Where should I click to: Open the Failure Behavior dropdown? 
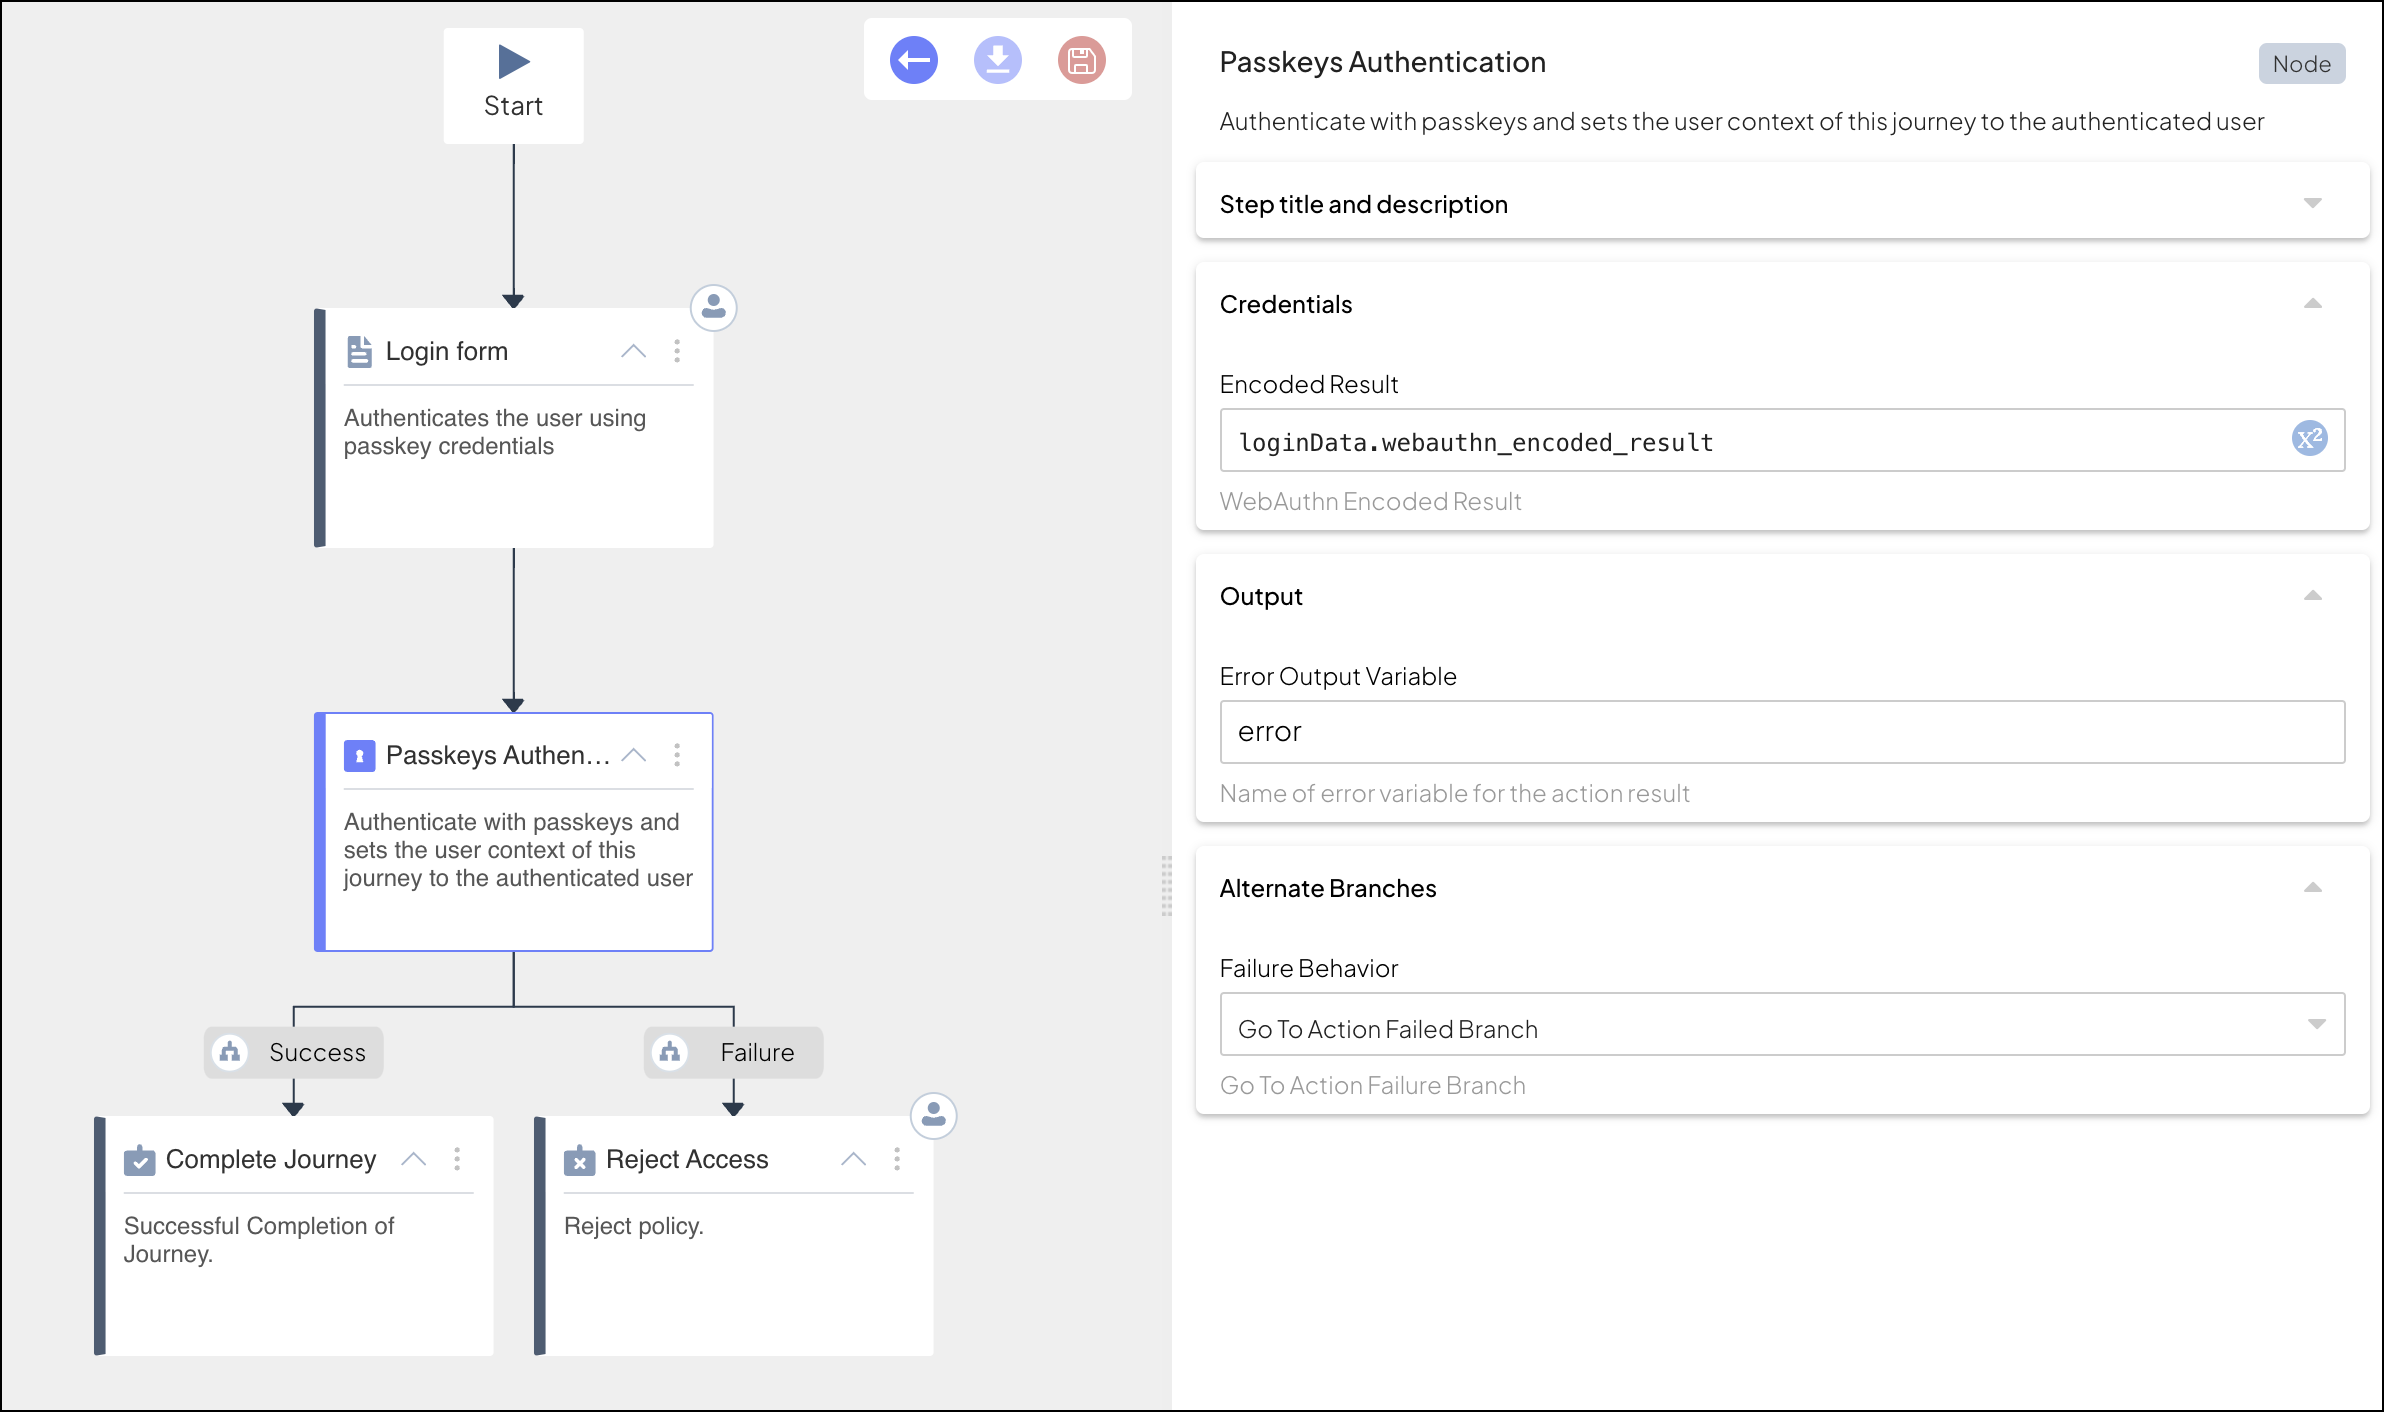click(1782, 1024)
